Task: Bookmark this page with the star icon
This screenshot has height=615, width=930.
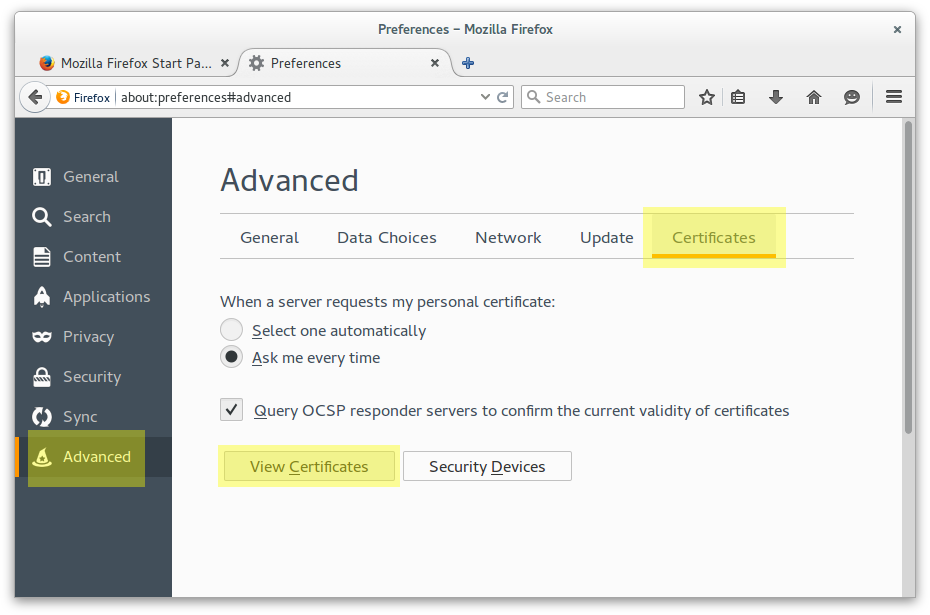Action: click(x=706, y=97)
